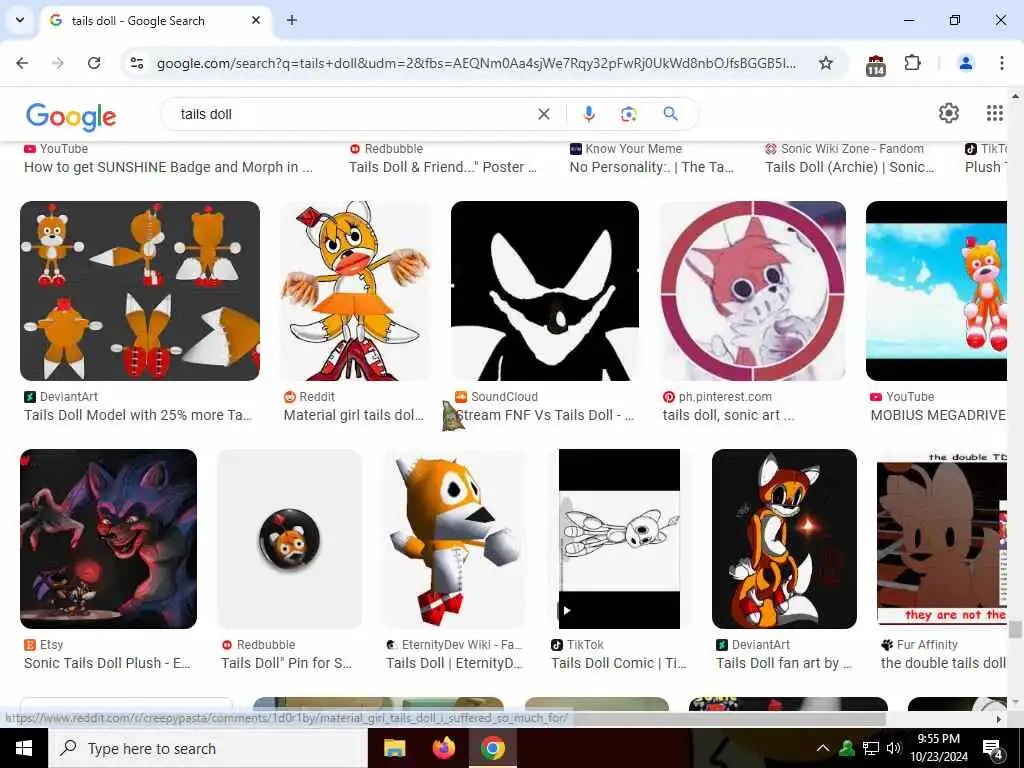Bookmark this page with the star icon
1024x768 pixels.
tap(825, 63)
